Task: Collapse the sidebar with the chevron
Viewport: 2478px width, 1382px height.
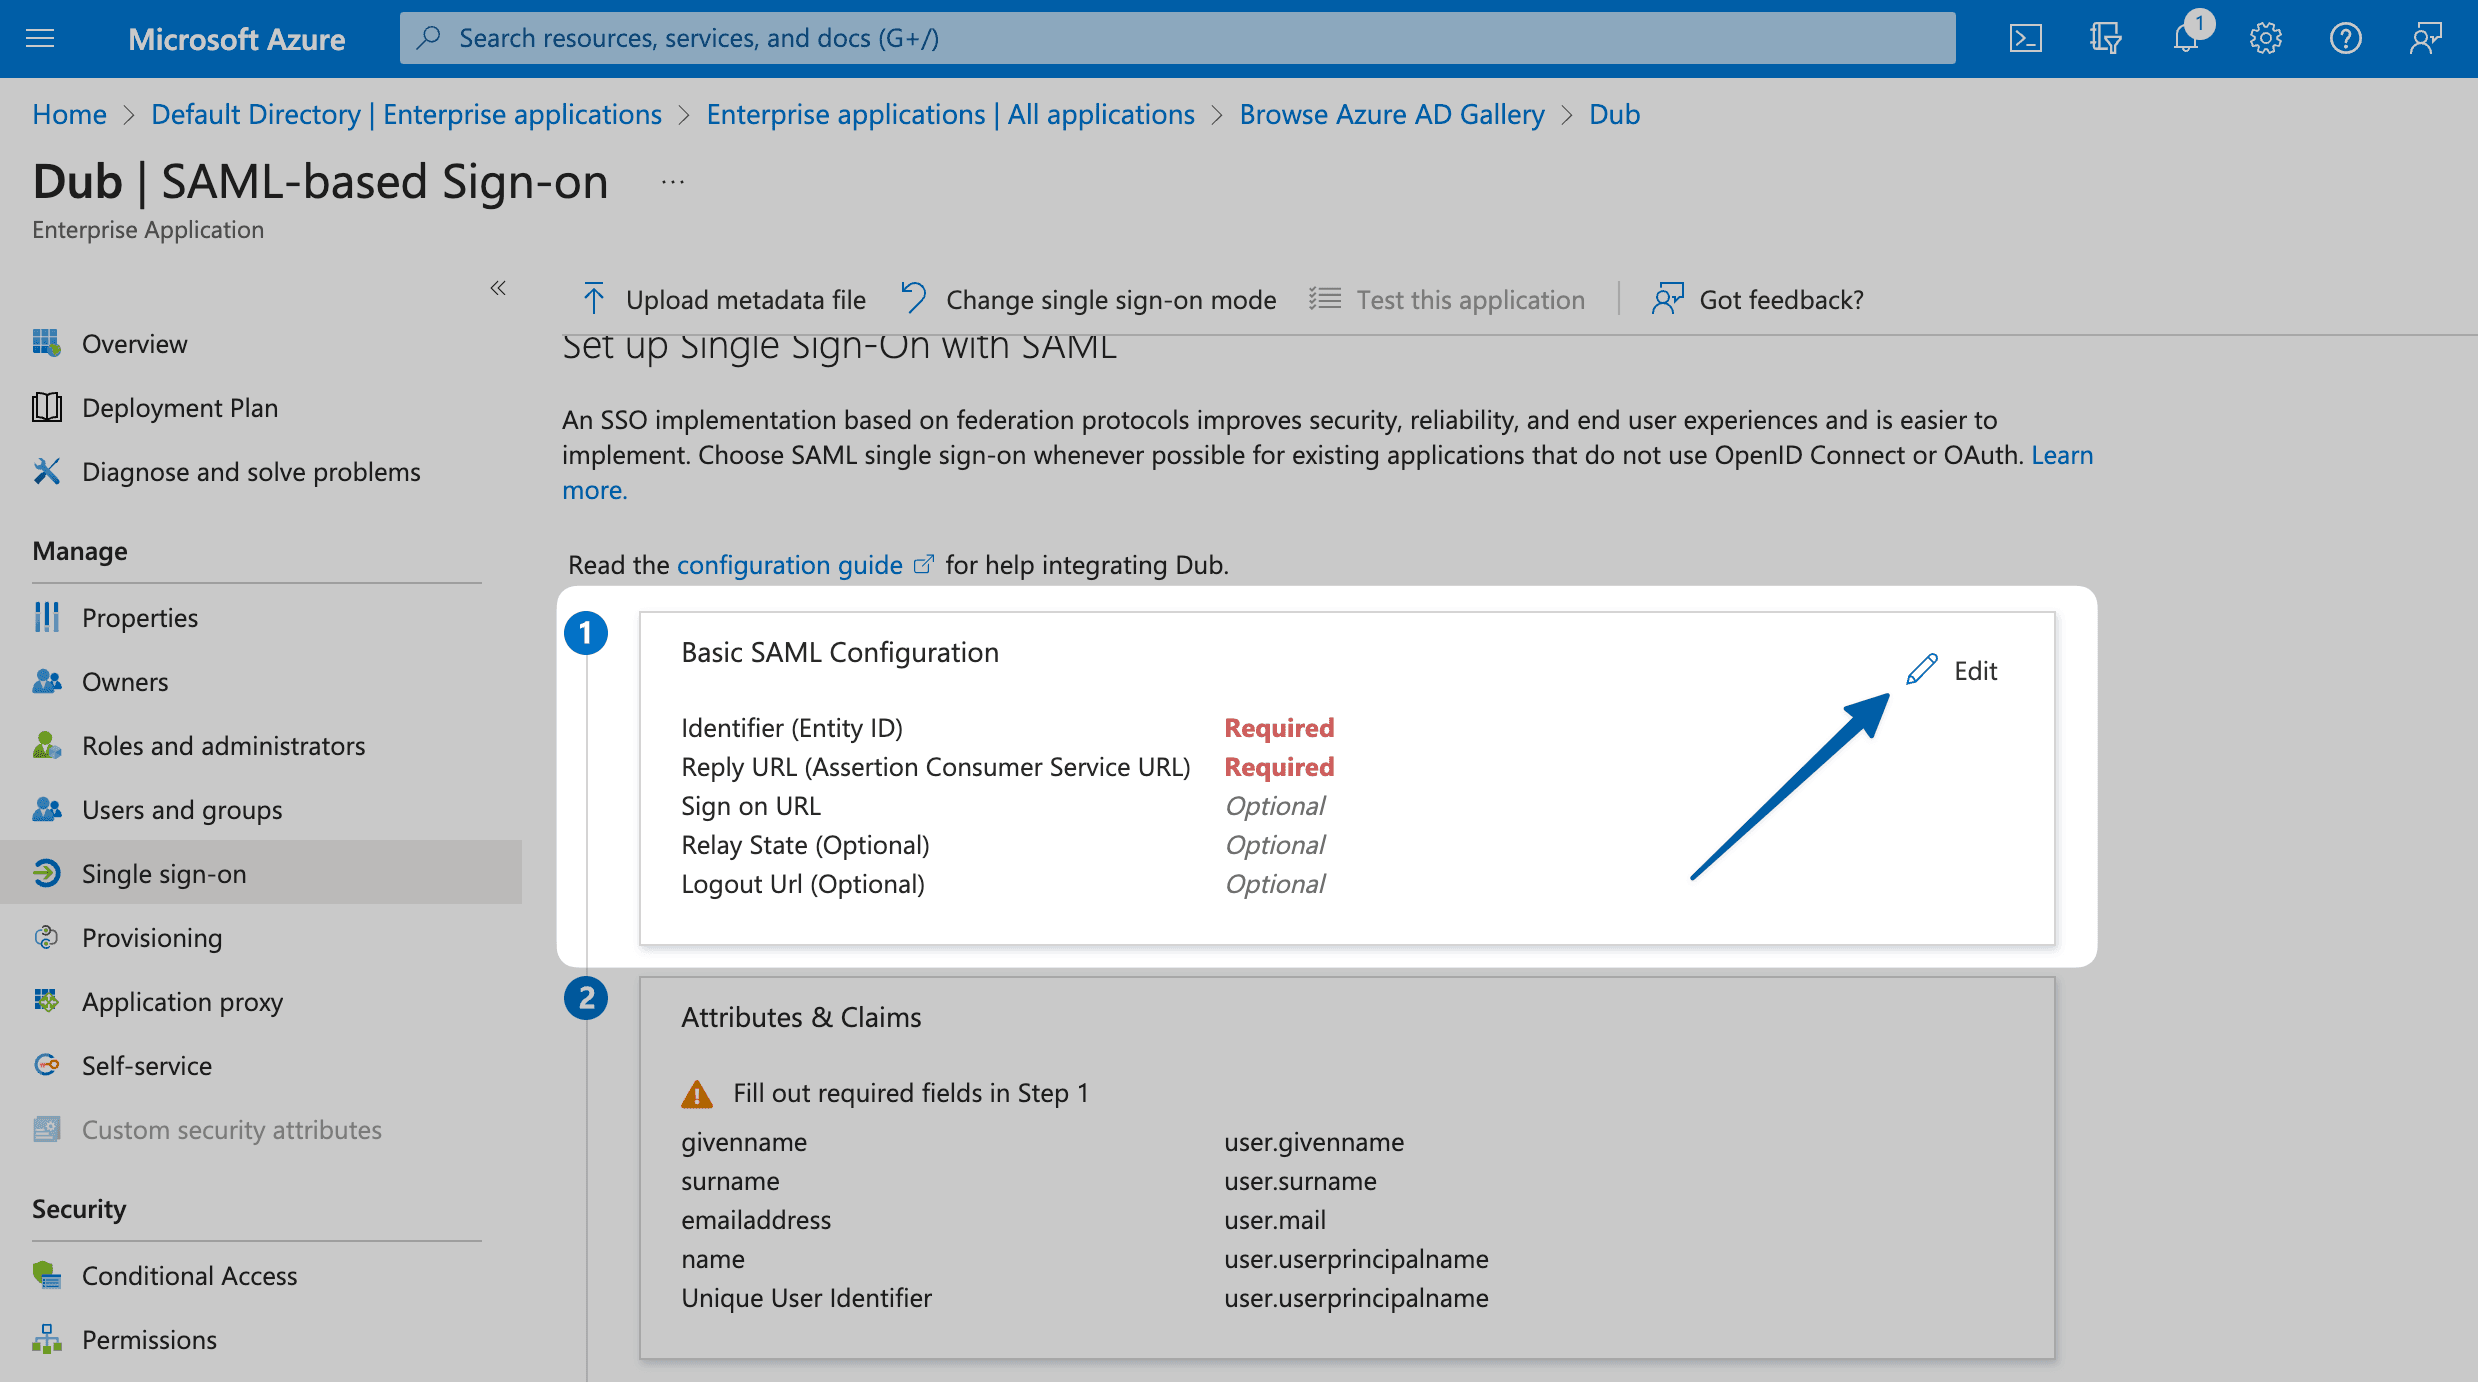Action: click(497, 288)
